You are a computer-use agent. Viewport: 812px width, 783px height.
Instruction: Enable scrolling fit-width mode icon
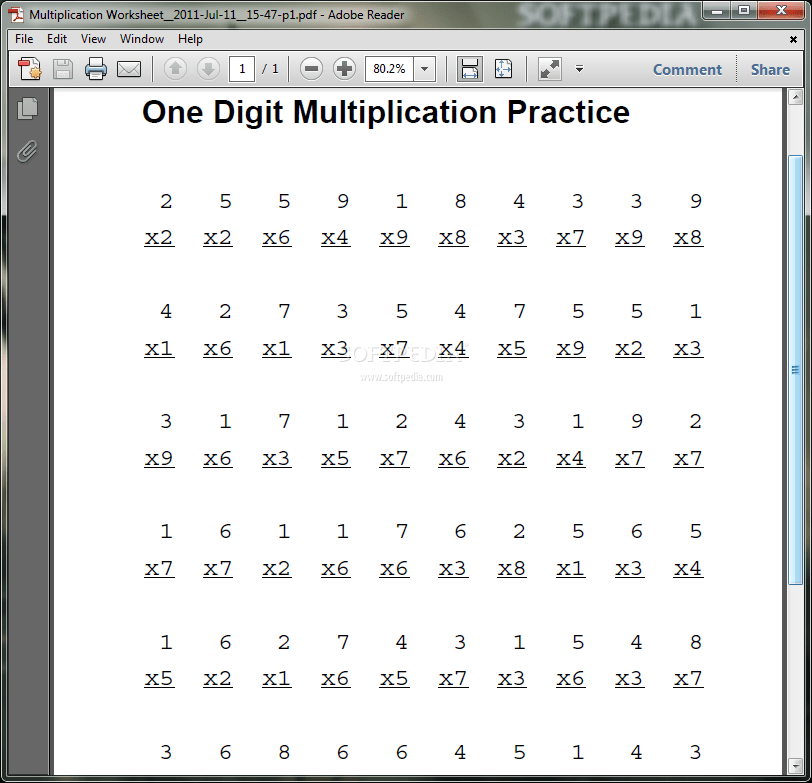pos(470,69)
